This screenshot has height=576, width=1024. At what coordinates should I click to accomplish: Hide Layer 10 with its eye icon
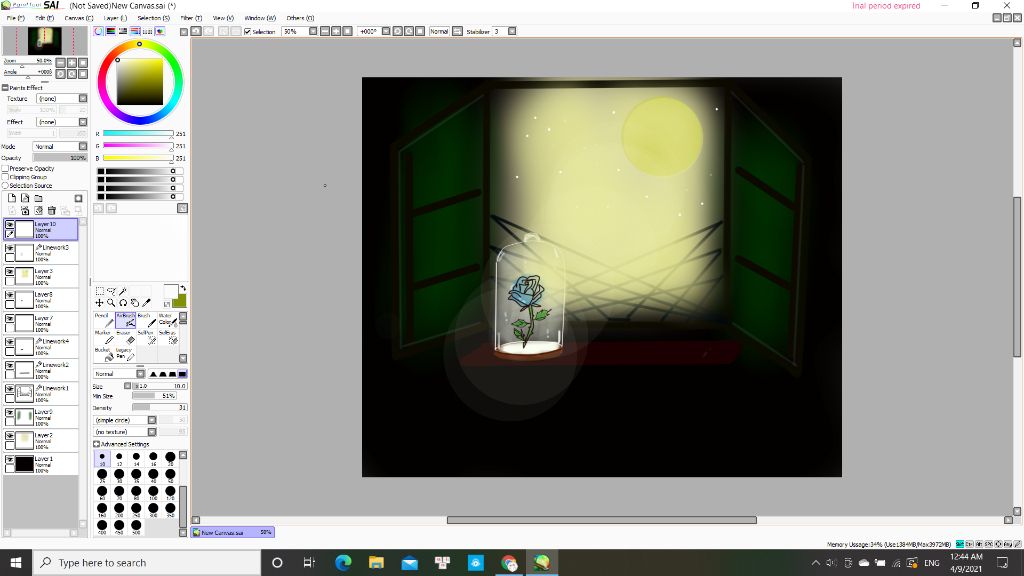click(x=10, y=225)
